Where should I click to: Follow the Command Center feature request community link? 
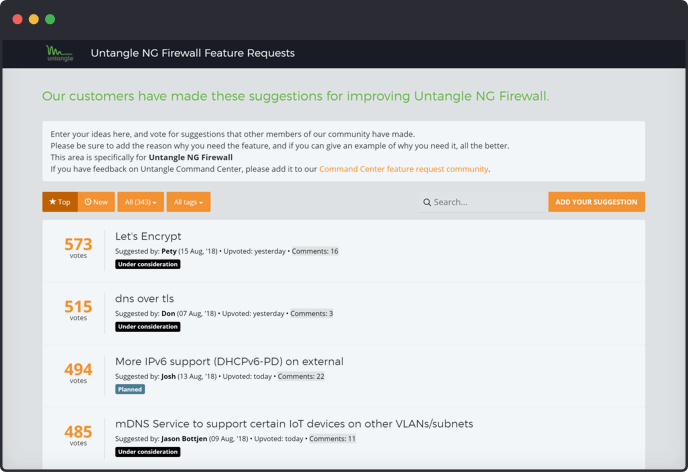click(x=403, y=169)
